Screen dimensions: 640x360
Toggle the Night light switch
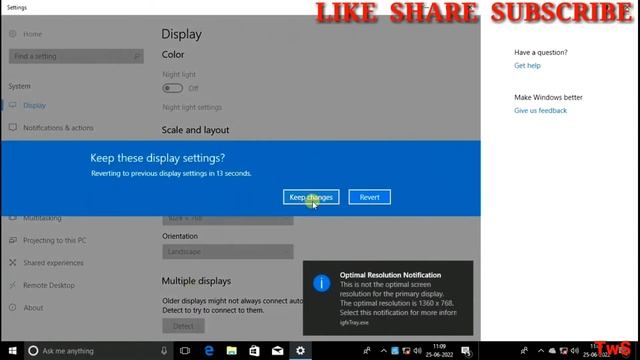click(x=172, y=88)
